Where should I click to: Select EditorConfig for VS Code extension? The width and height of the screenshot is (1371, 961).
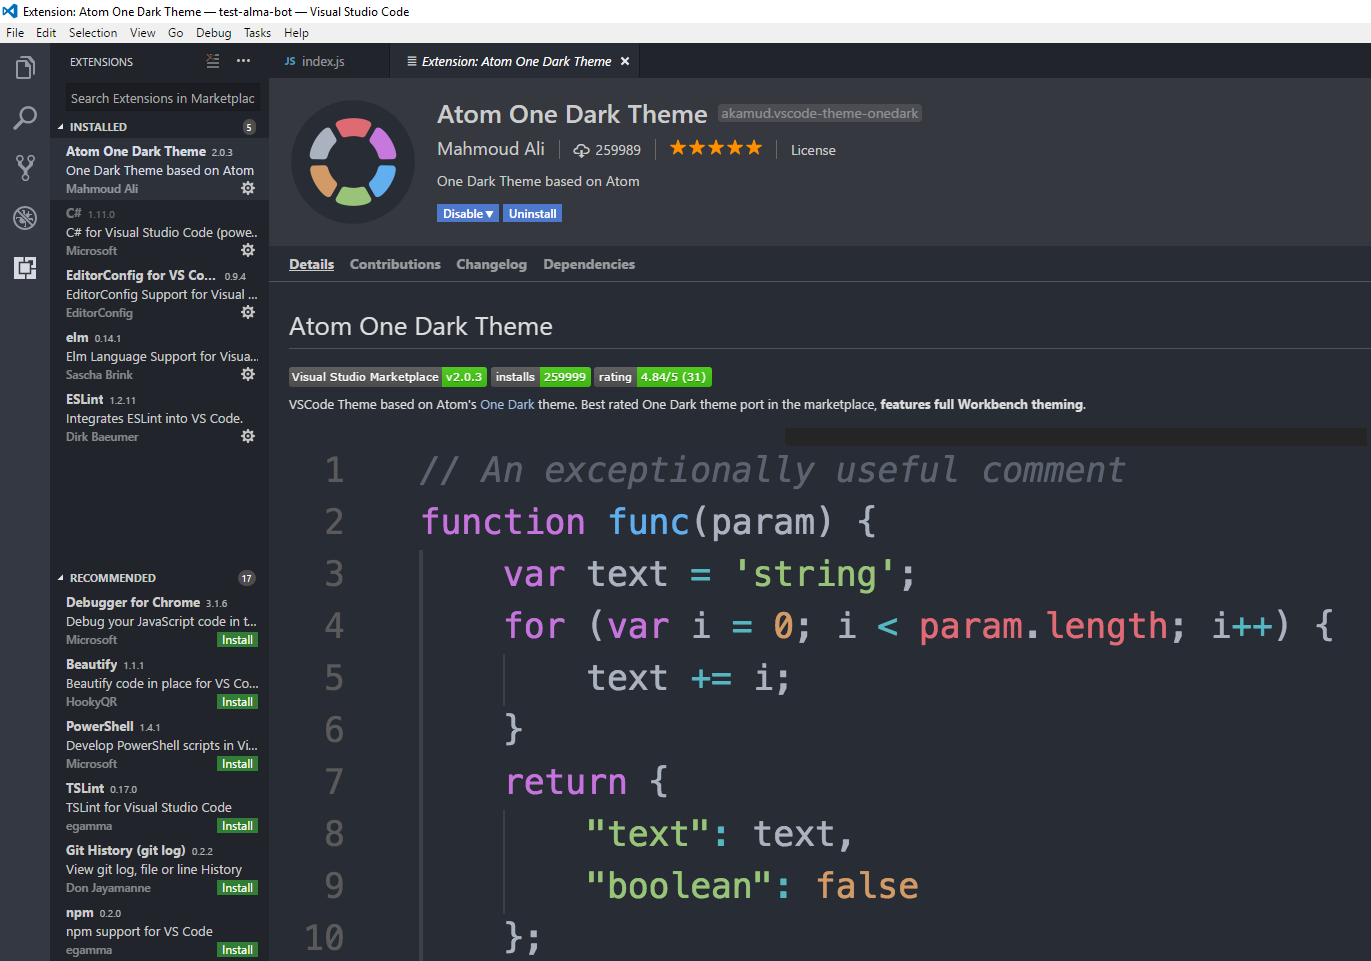[x=160, y=294]
